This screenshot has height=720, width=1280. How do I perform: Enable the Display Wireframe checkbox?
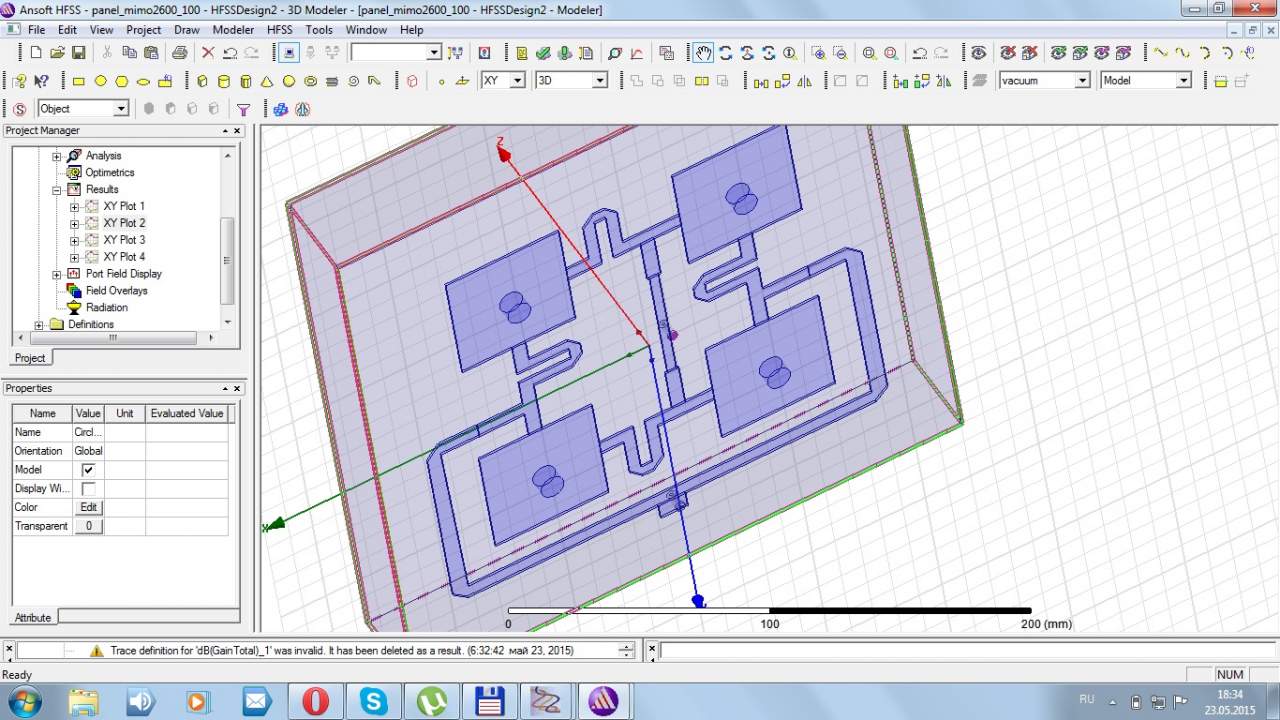tap(88, 489)
